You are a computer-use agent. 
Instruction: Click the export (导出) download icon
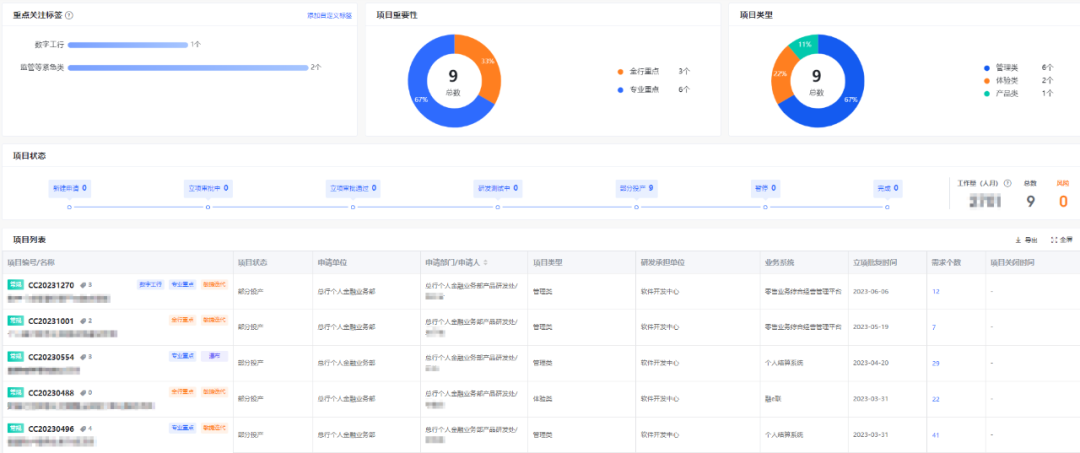pyautogui.click(x=1018, y=240)
